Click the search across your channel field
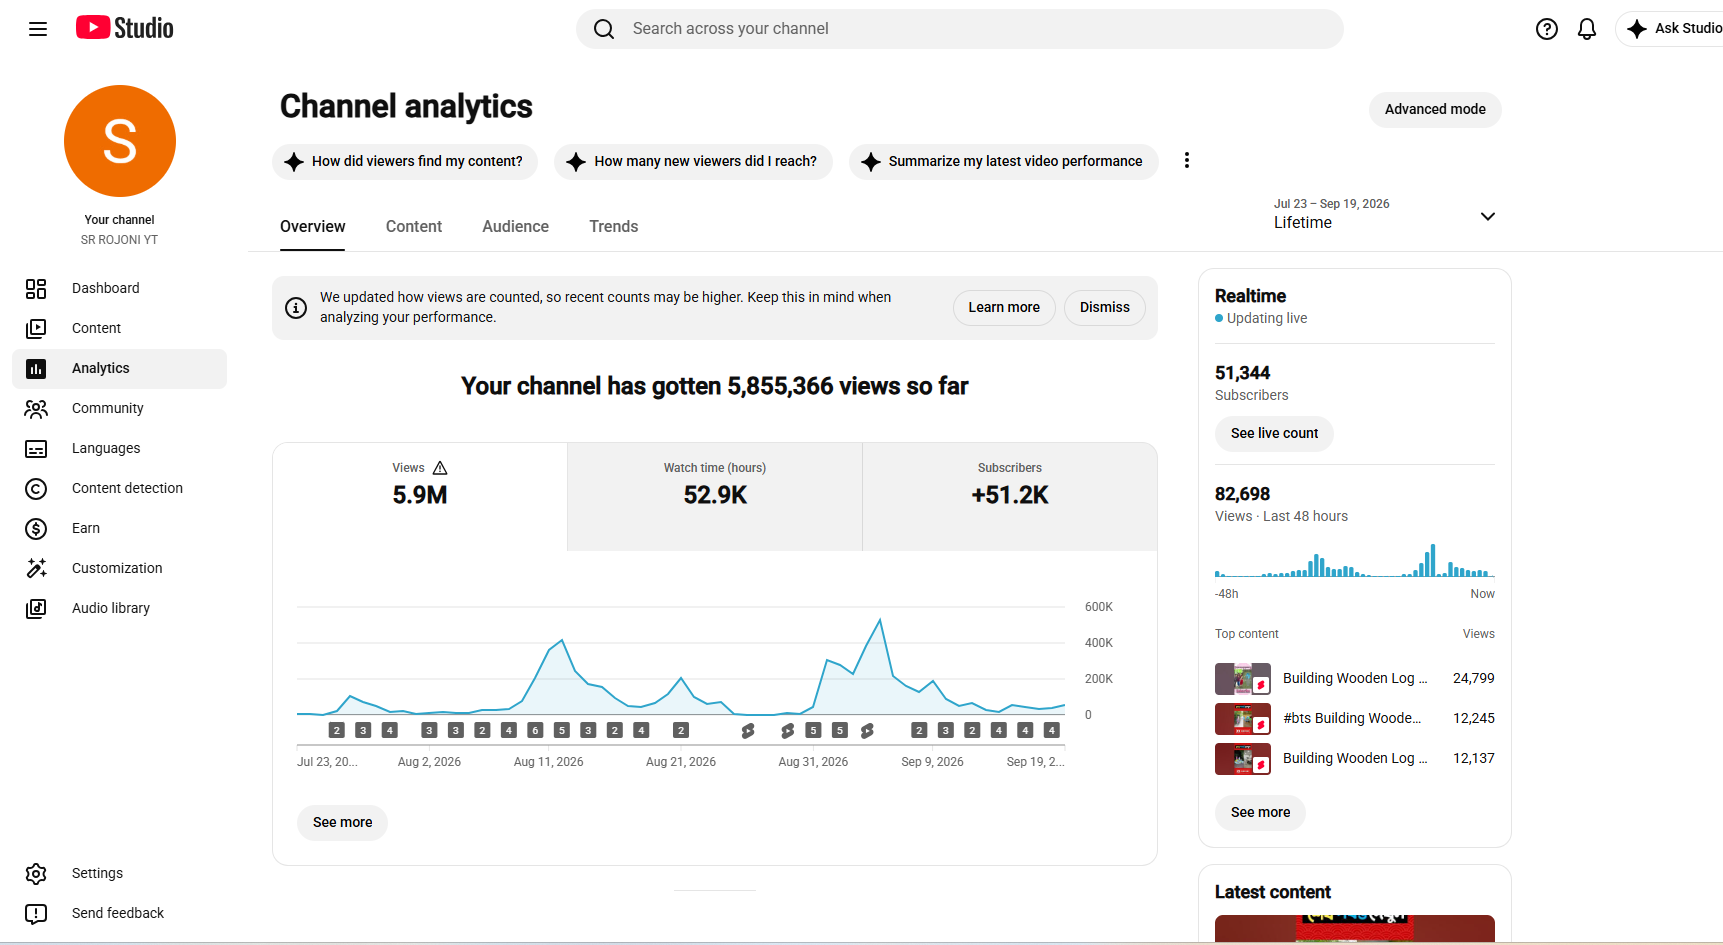The height and width of the screenshot is (945, 1723). [x=959, y=29]
